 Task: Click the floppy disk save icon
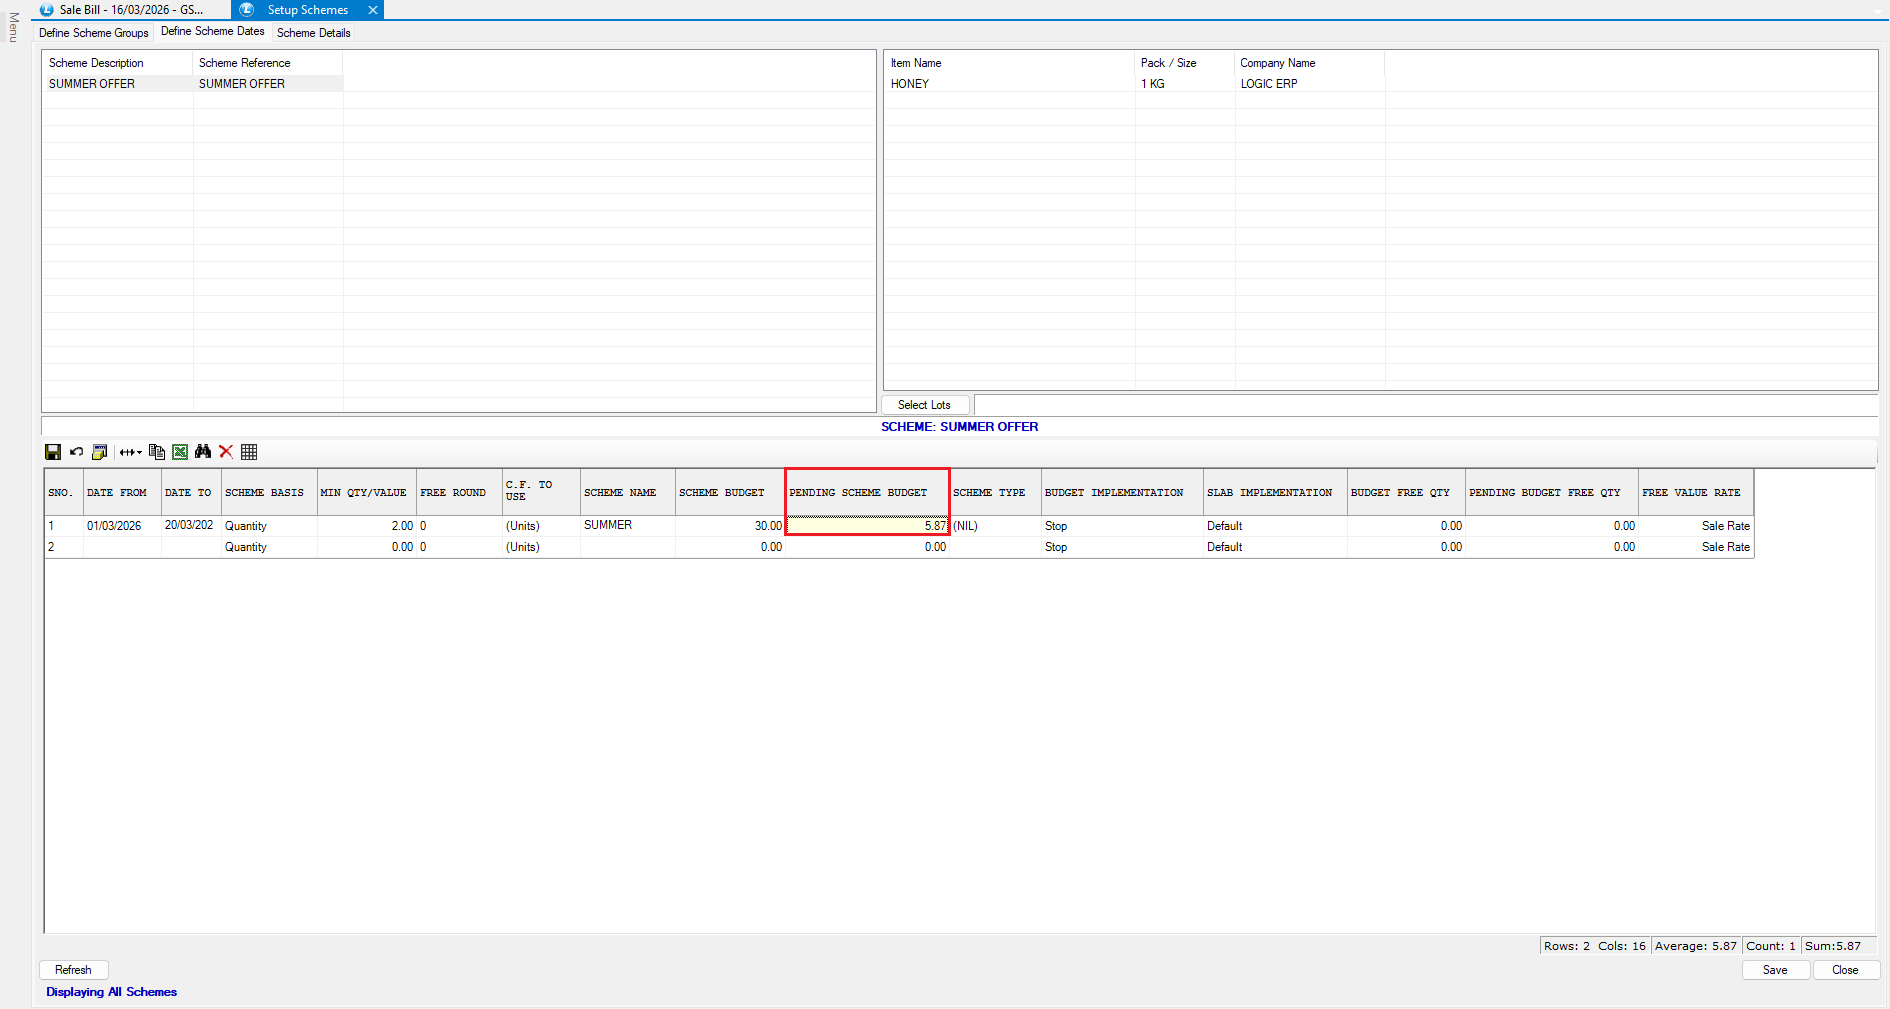[53, 452]
